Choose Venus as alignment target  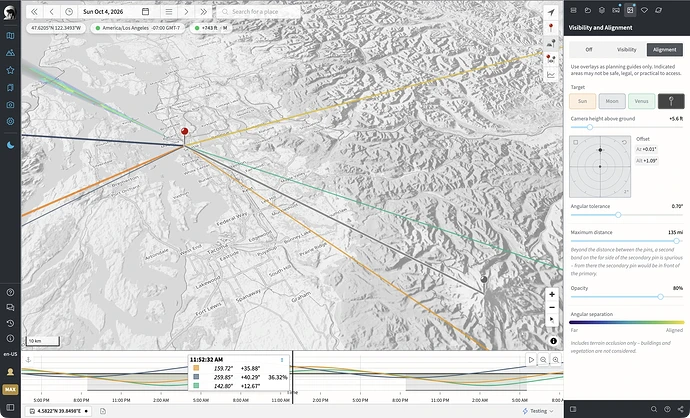(x=642, y=101)
